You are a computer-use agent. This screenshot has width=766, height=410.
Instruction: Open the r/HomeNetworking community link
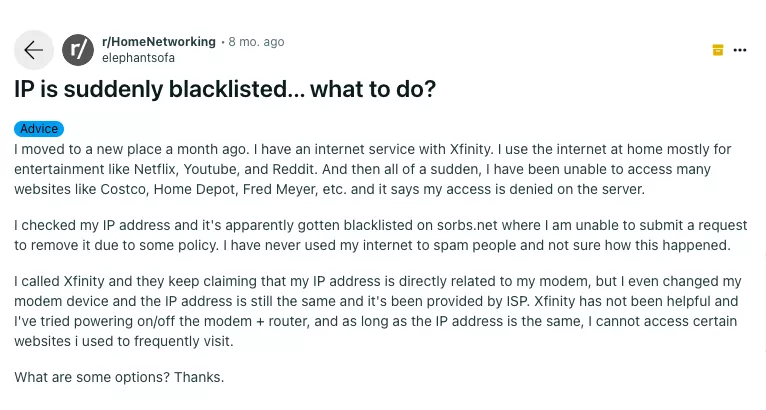[159, 42]
